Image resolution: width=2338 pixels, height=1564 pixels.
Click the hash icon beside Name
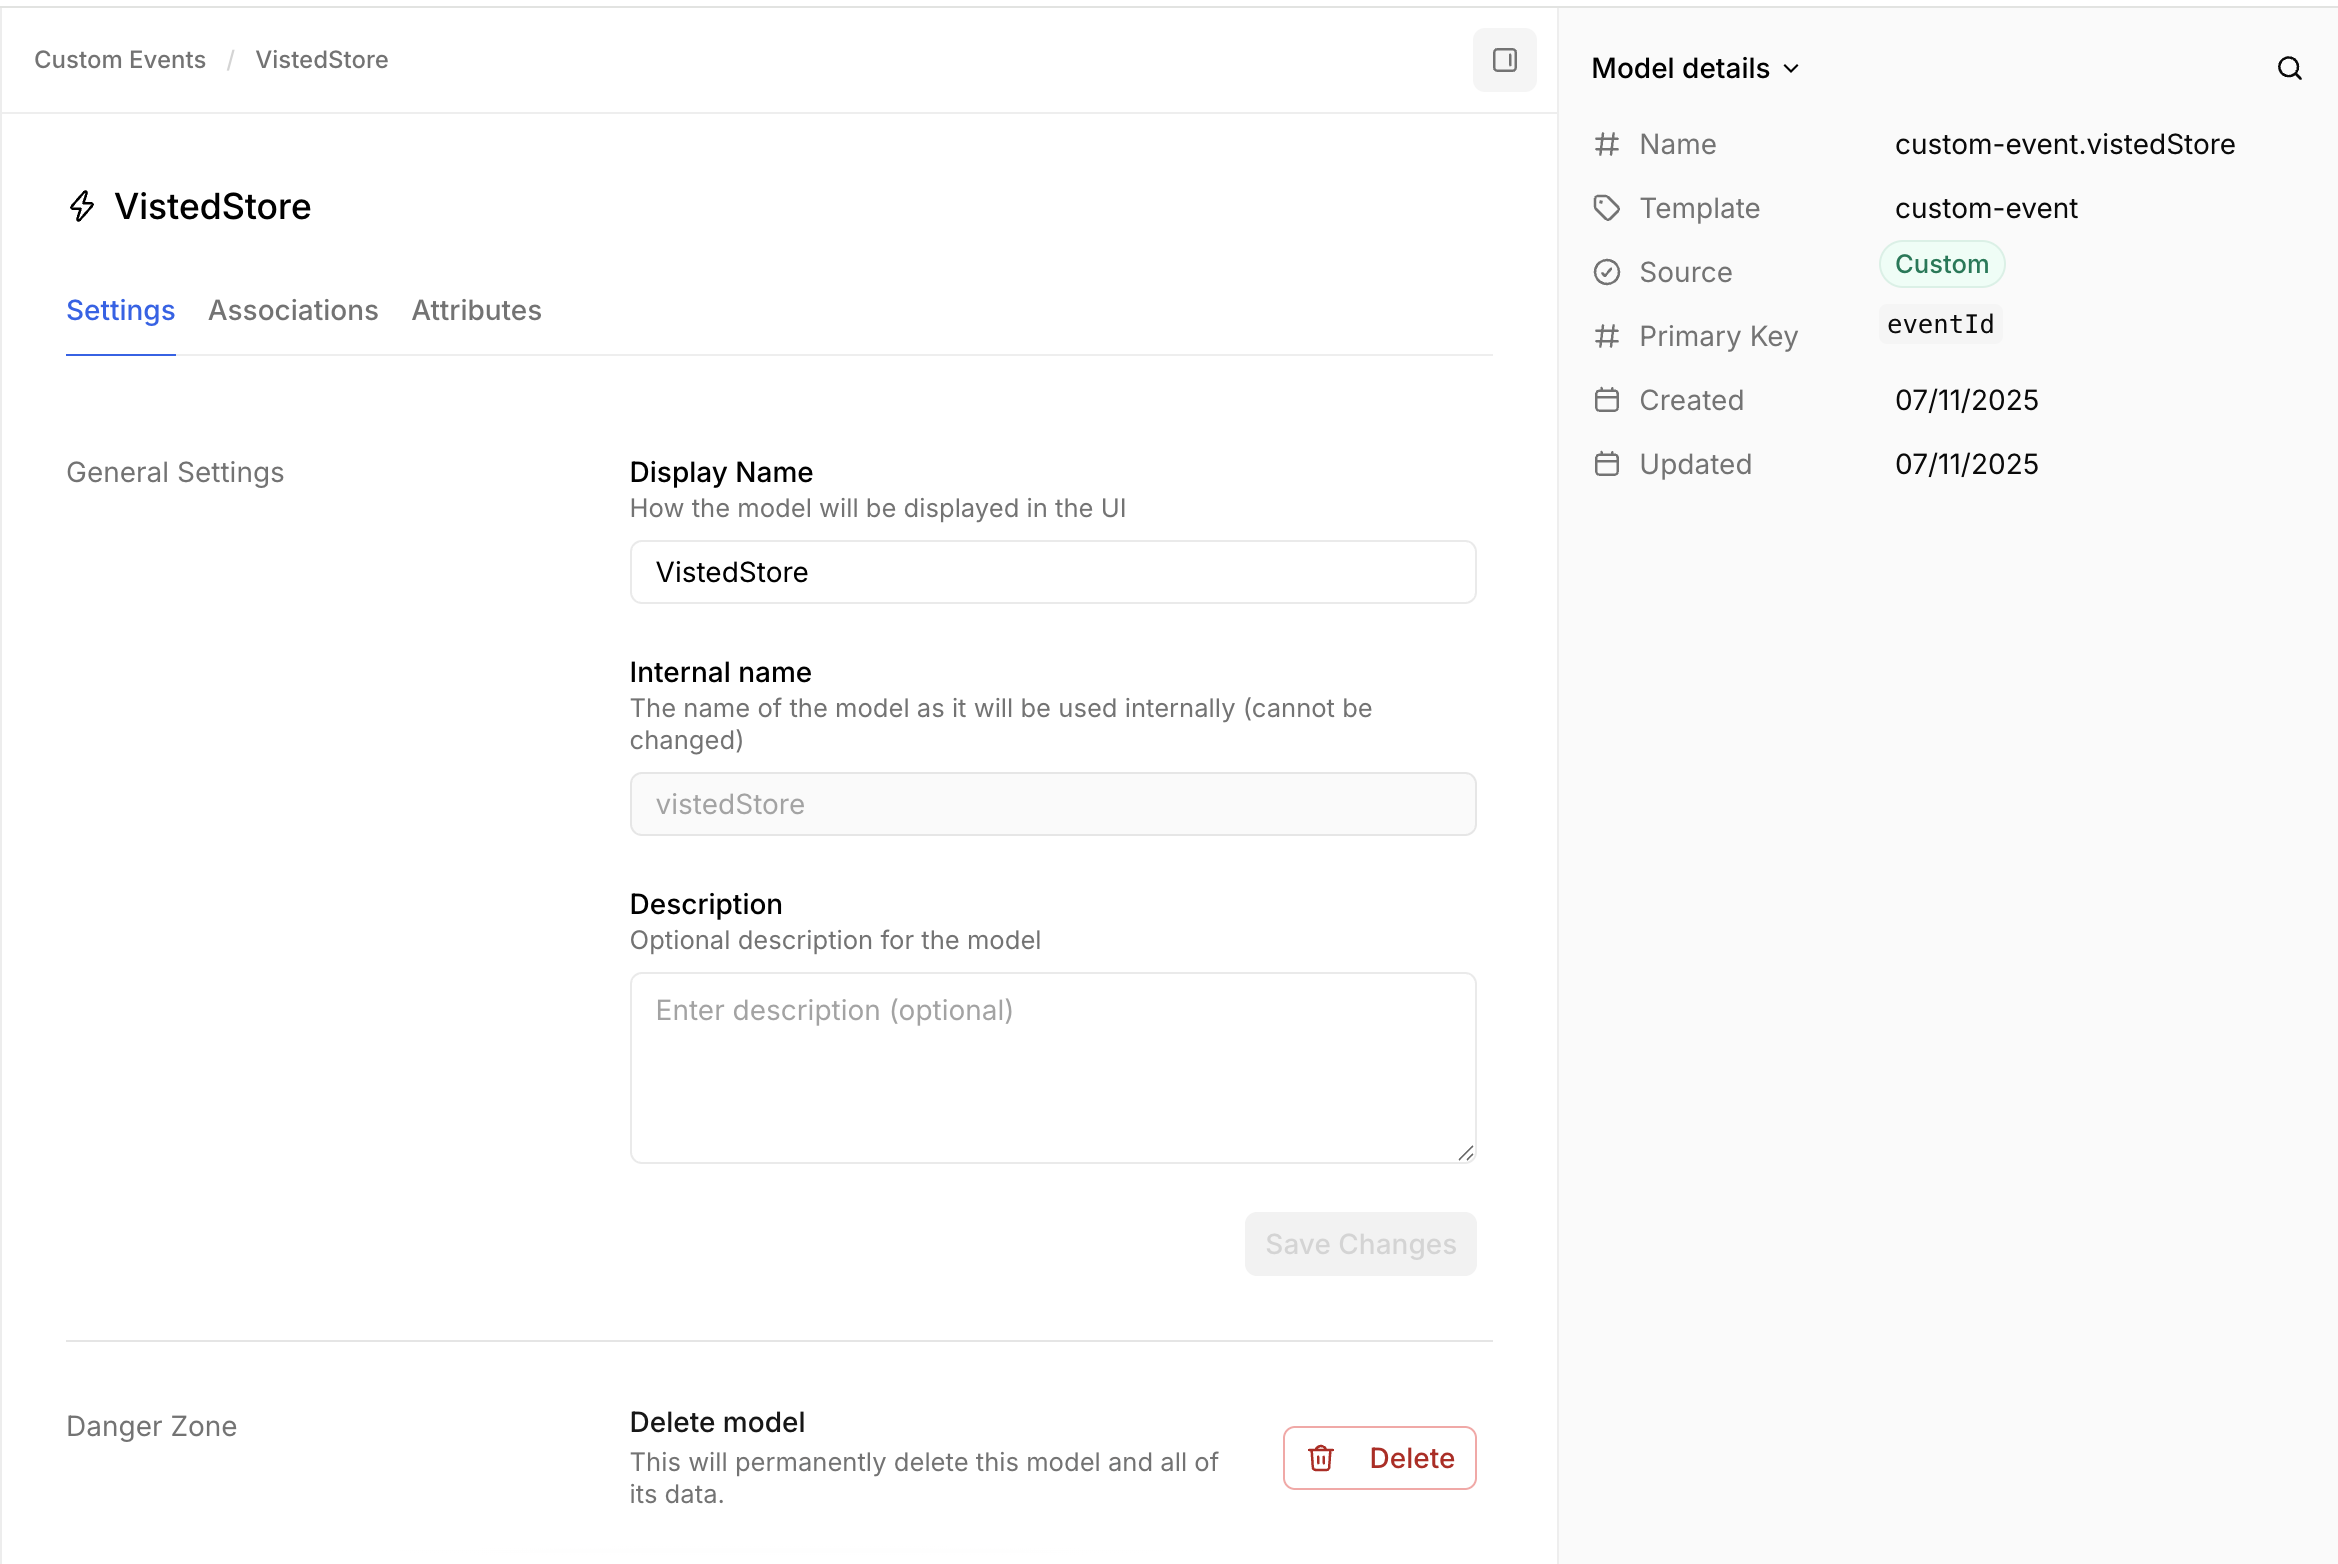[1606, 144]
